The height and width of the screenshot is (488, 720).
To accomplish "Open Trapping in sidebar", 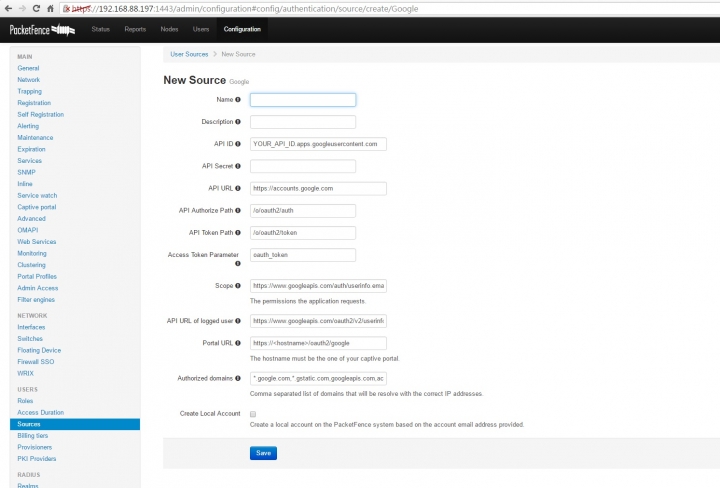I will click(x=29, y=91).
